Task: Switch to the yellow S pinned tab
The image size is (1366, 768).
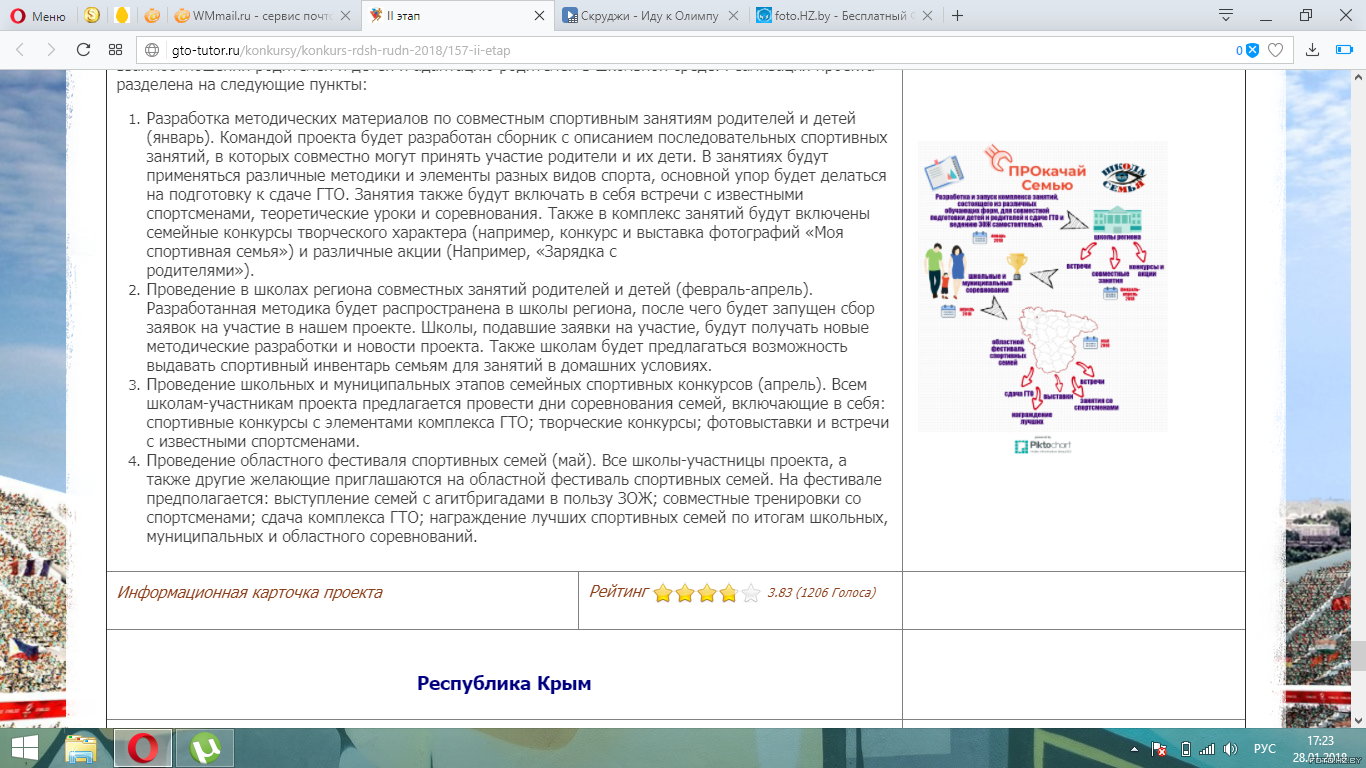Action: [x=92, y=15]
